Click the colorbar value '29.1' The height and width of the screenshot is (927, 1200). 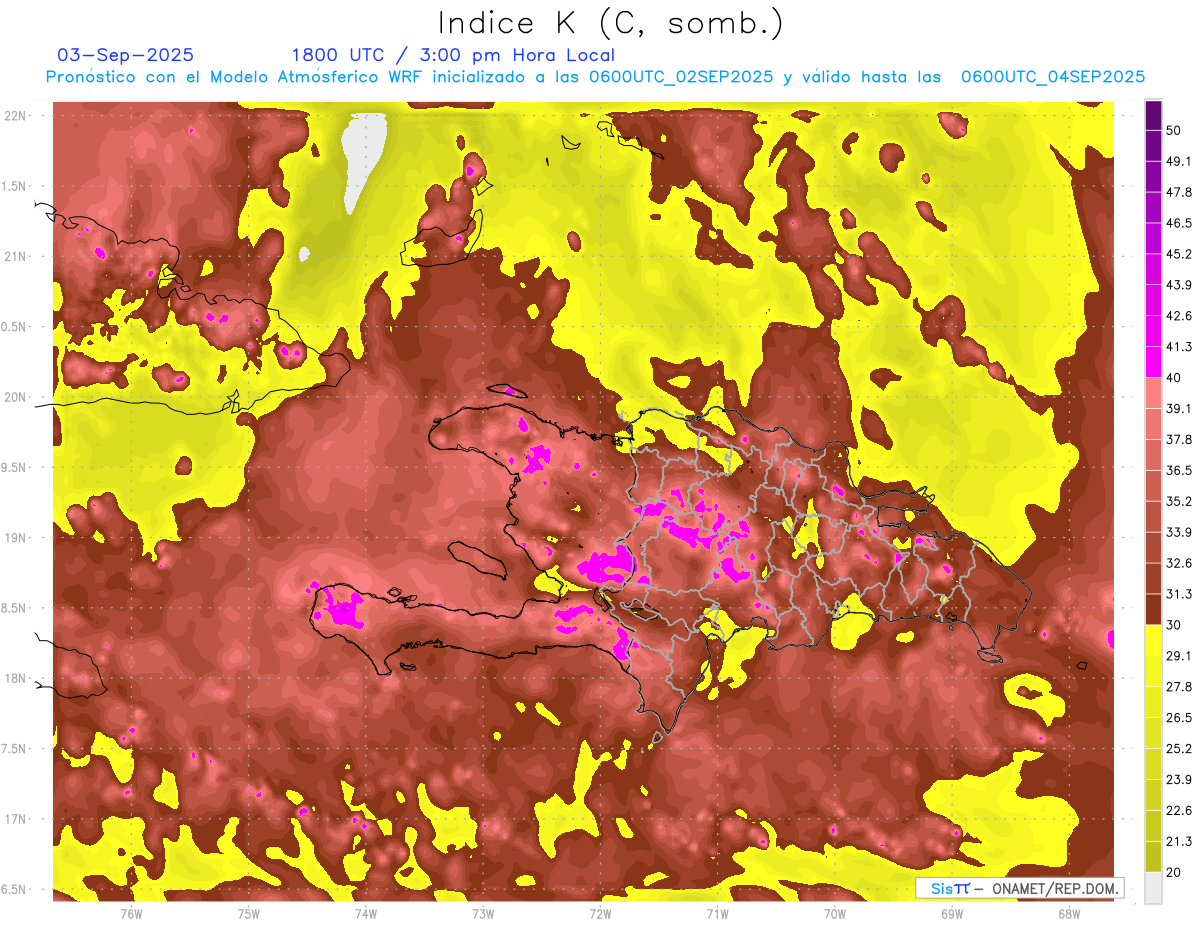(1178, 656)
